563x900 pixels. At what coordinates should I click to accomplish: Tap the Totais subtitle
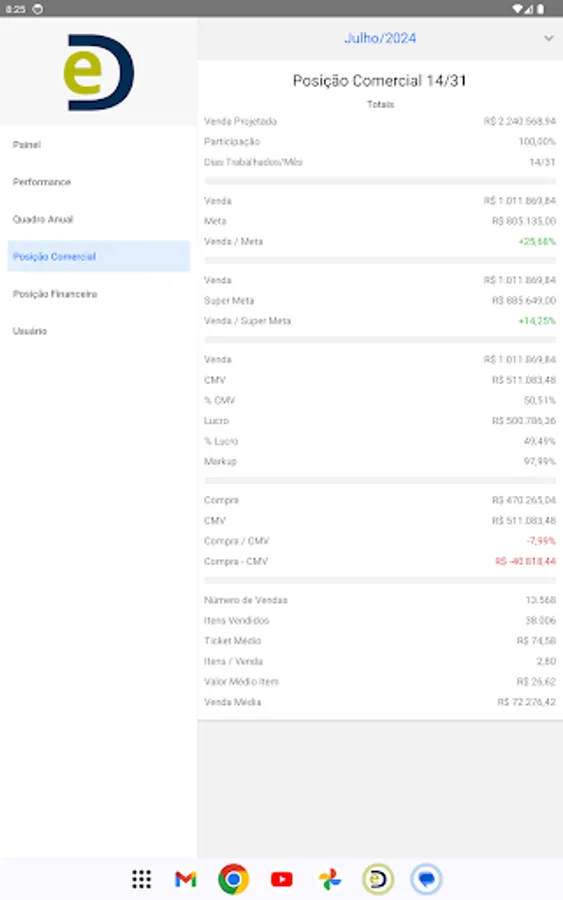(x=380, y=104)
